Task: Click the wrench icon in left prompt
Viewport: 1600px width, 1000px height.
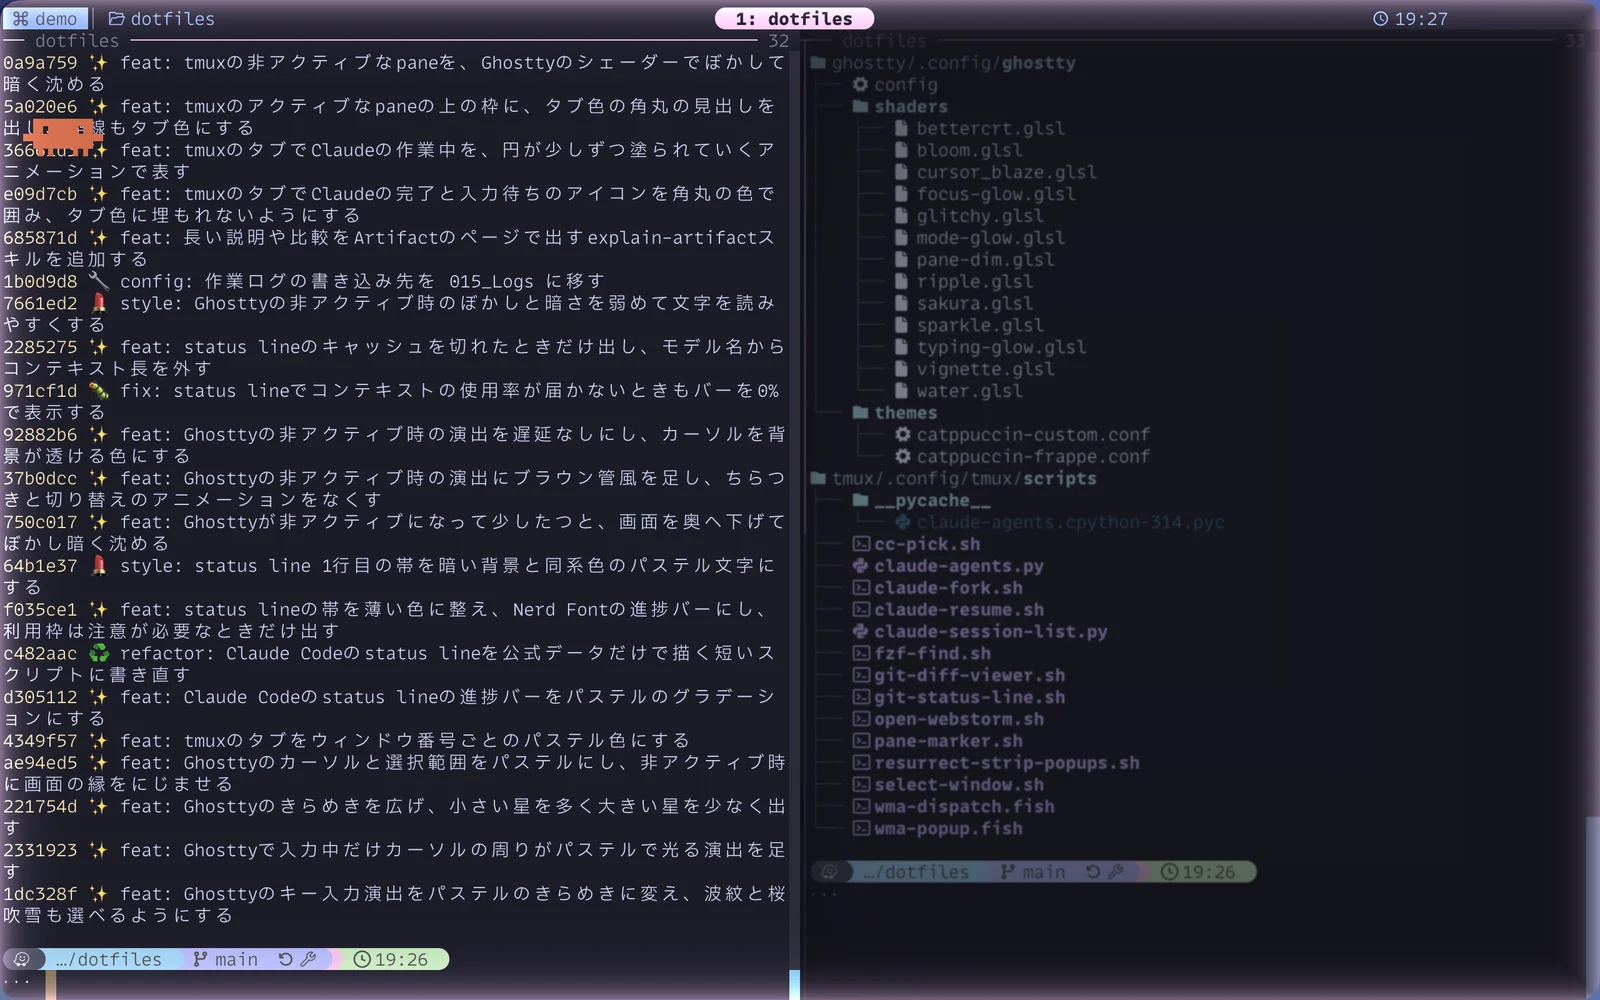Action: coord(308,959)
